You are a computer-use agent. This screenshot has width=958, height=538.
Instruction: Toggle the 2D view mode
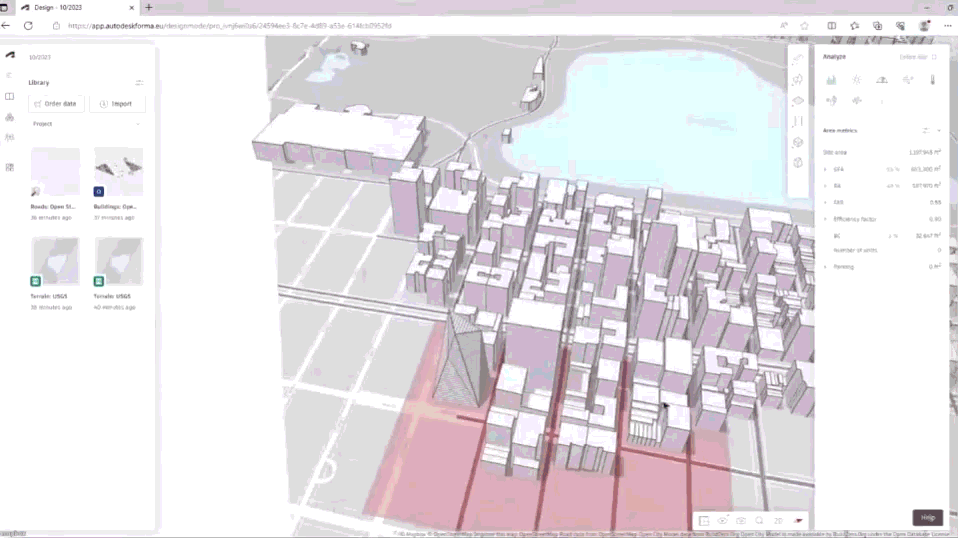click(x=778, y=521)
